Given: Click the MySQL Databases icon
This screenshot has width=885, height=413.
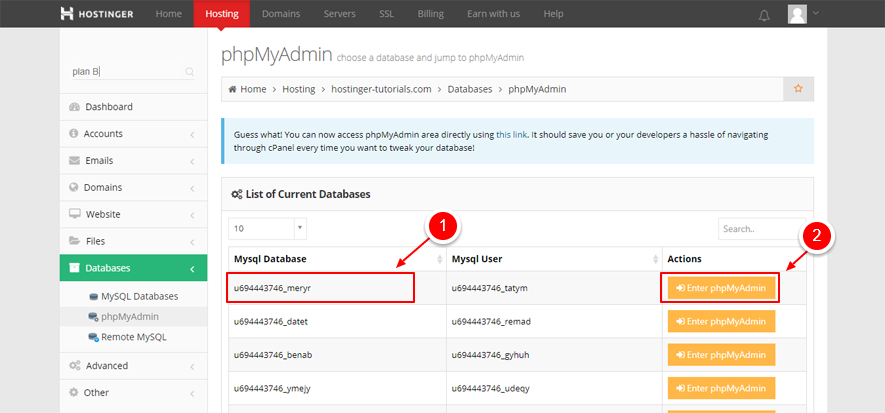Looking at the screenshot, I should (94, 297).
